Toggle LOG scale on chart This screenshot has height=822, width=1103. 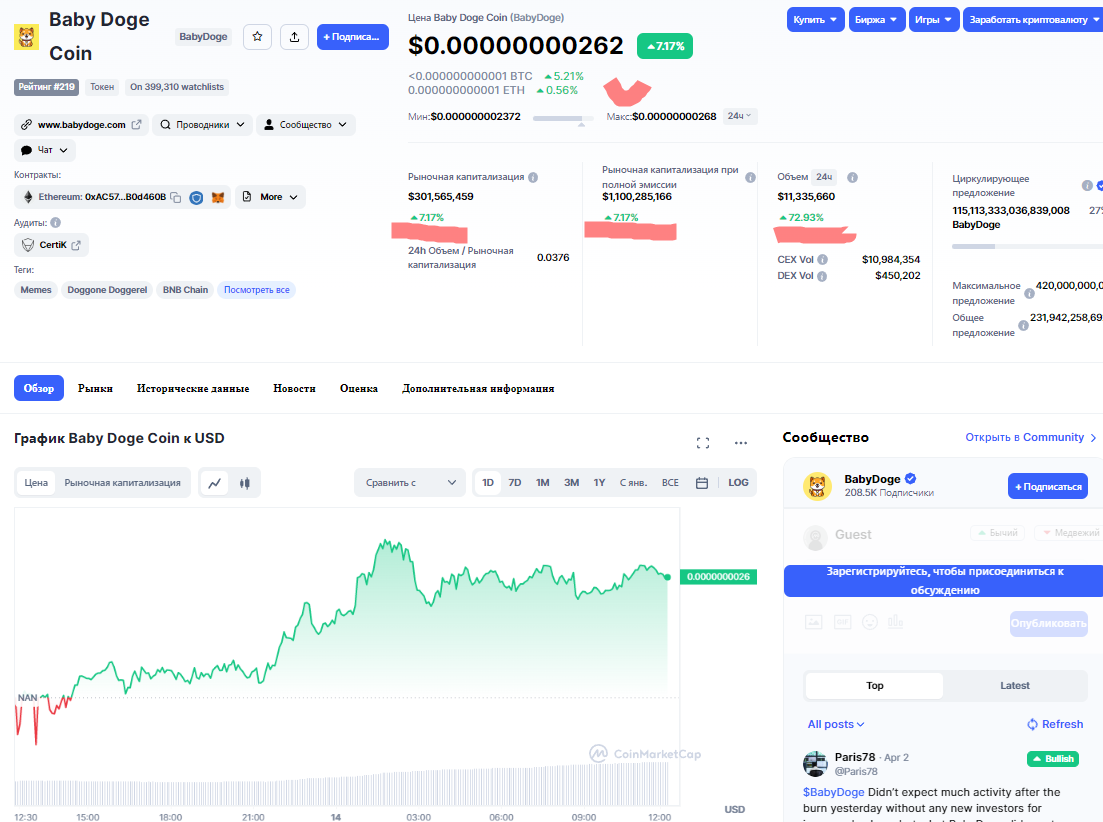pos(738,483)
